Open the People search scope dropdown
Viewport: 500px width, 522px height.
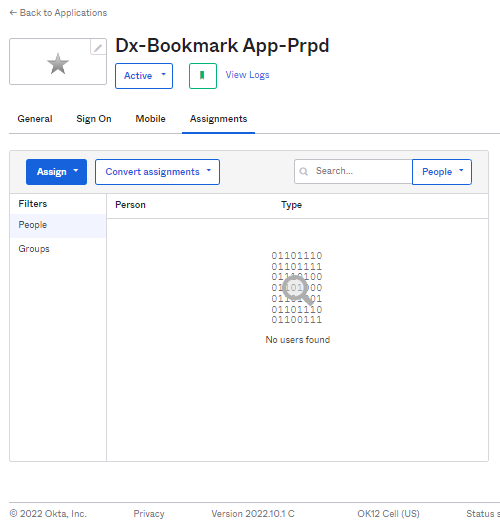click(x=442, y=172)
